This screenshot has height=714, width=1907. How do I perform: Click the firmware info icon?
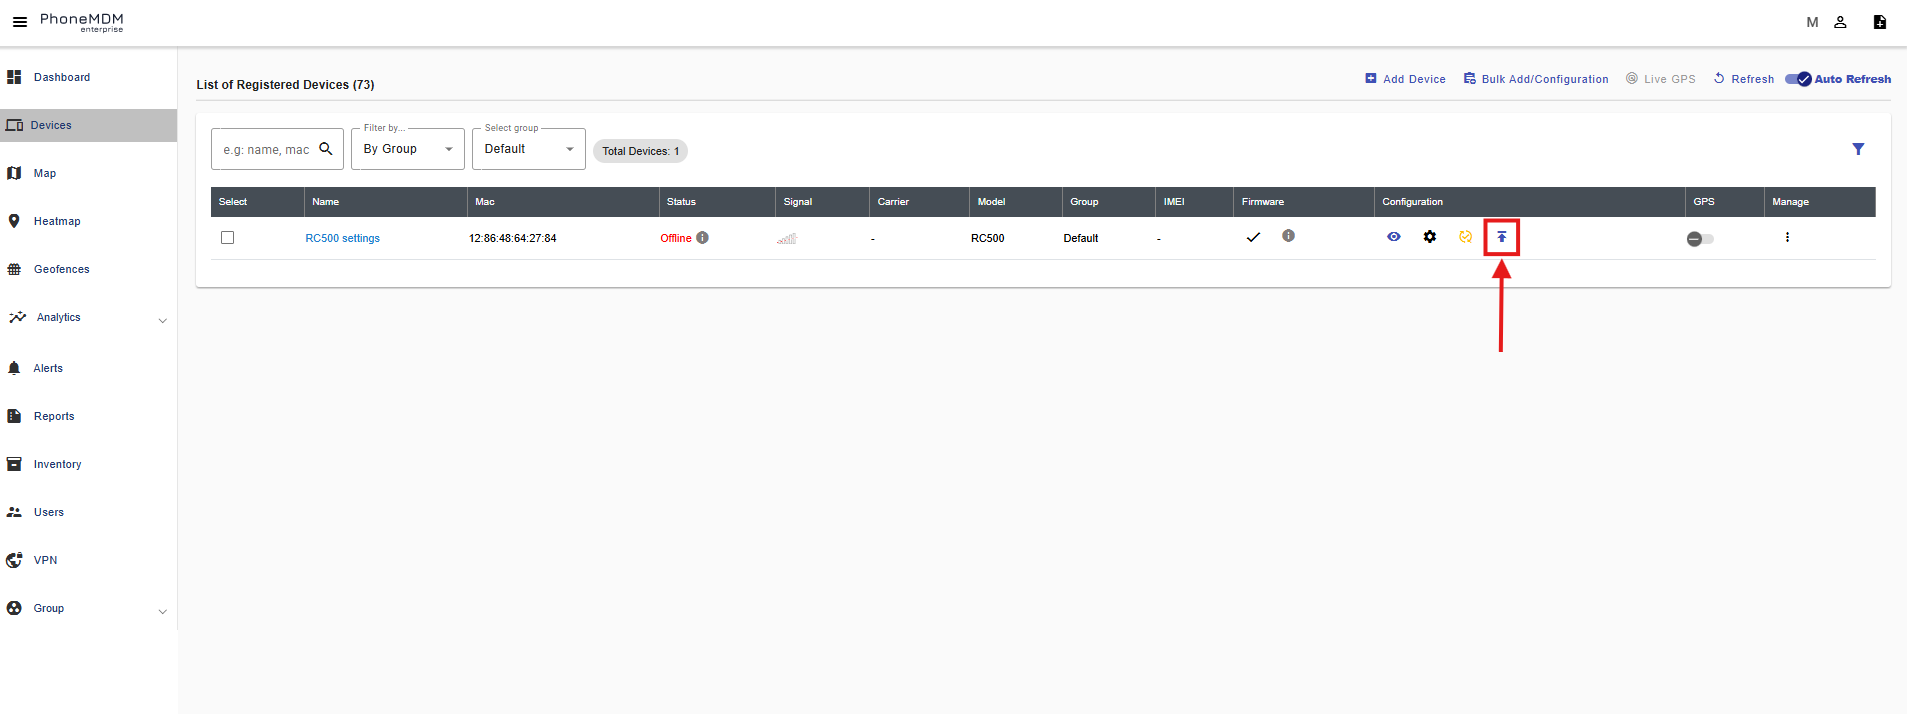[x=1288, y=236]
